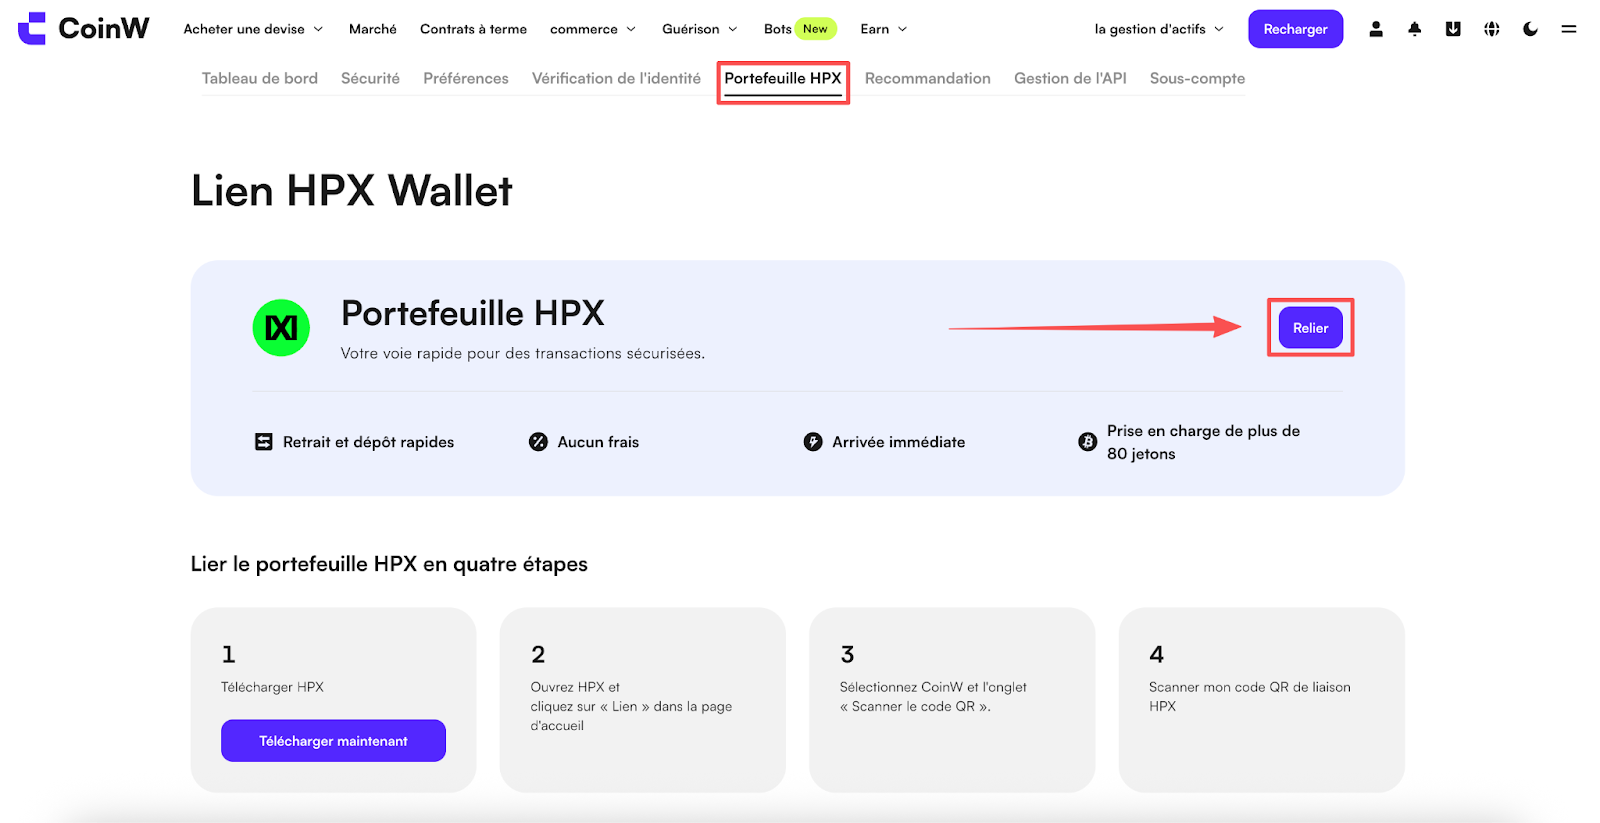Click the green HPX wallet logo
Viewport: 1600px width, 823px height.
(x=281, y=328)
